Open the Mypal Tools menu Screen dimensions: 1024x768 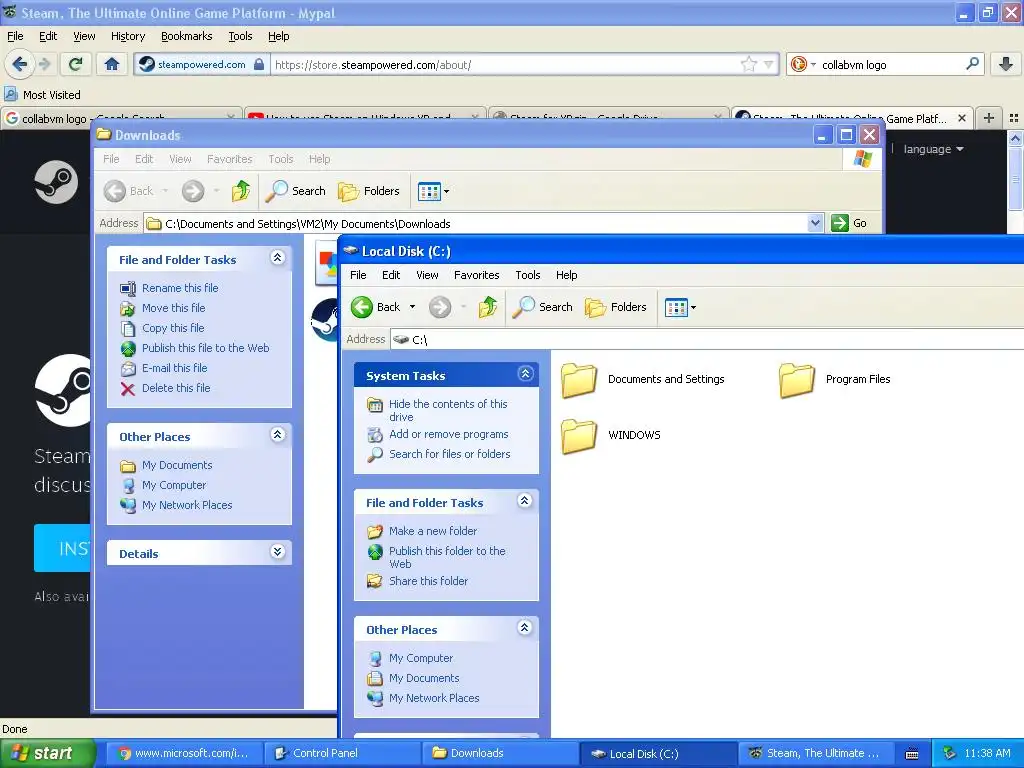pos(240,37)
